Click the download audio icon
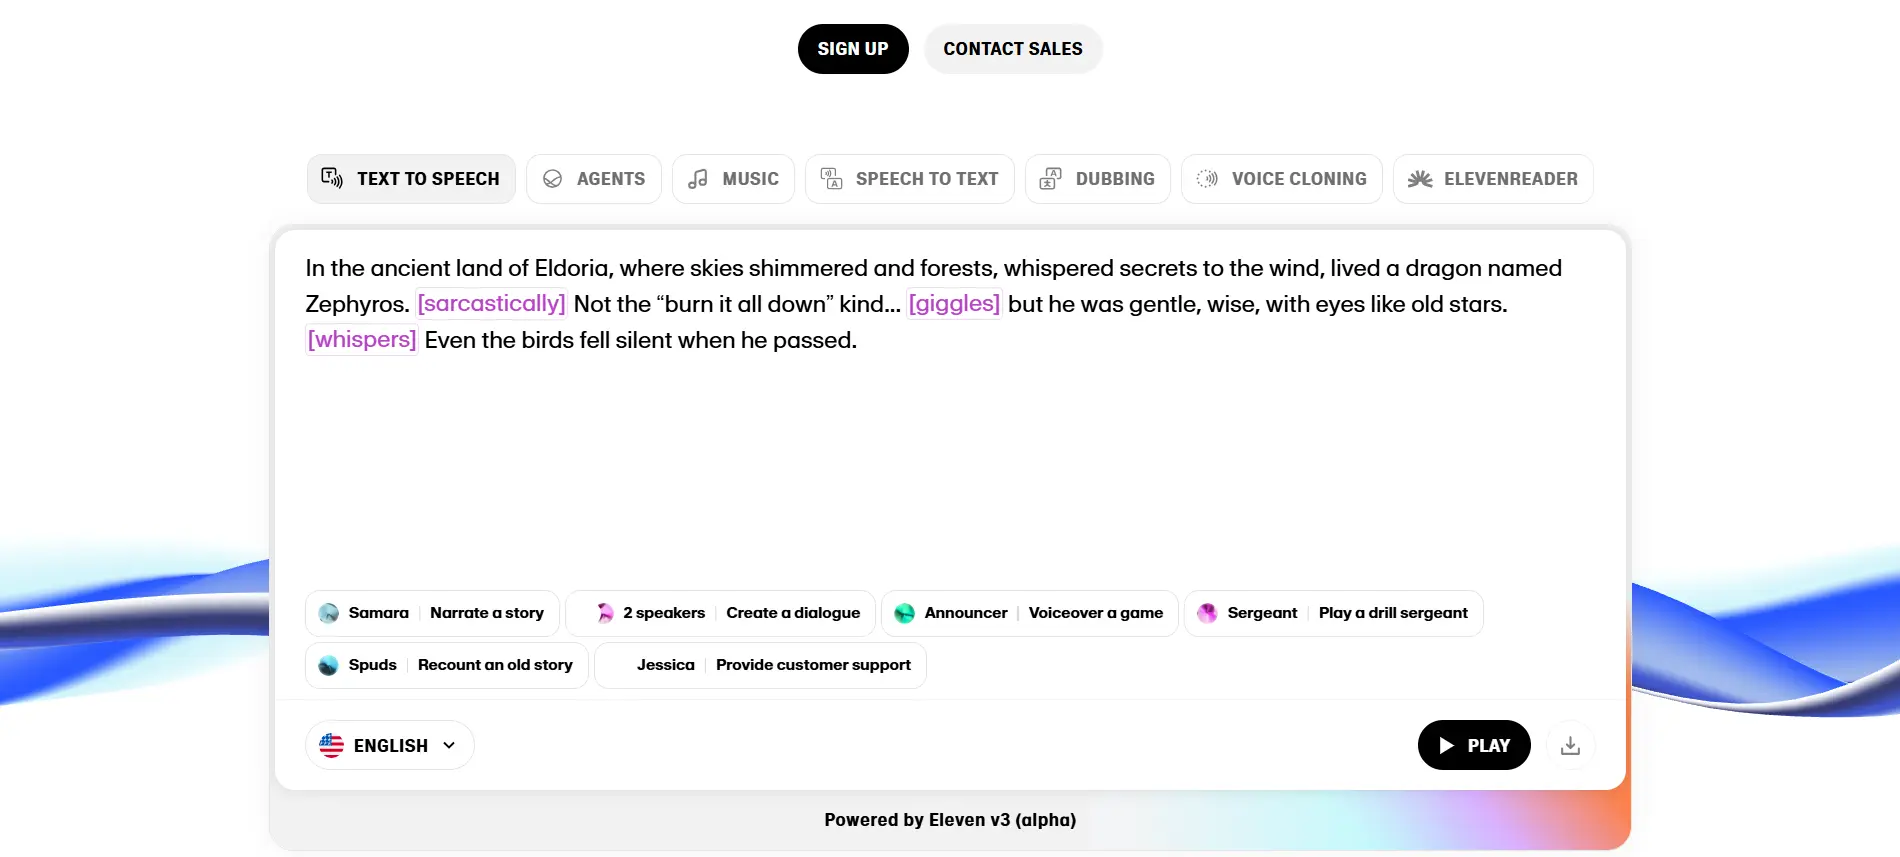1900x857 pixels. coord(1570,746)
